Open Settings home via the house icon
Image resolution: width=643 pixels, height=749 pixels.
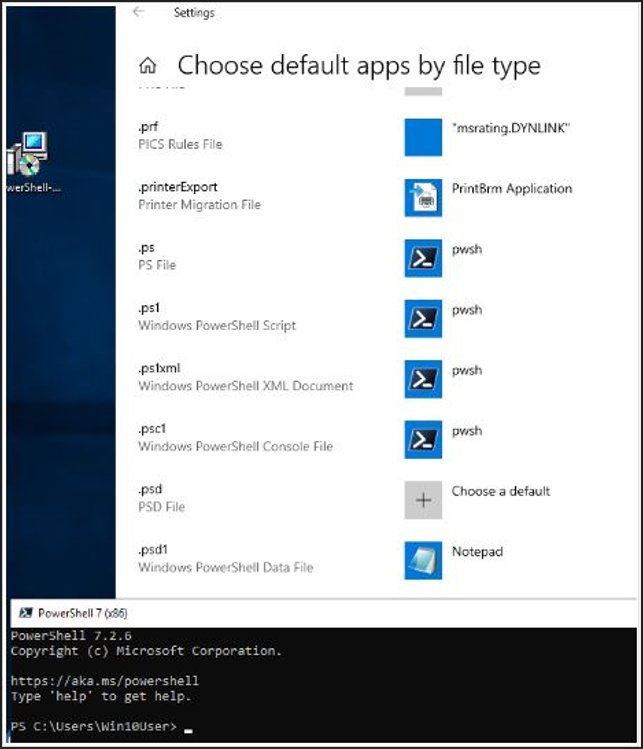point(148,65)
